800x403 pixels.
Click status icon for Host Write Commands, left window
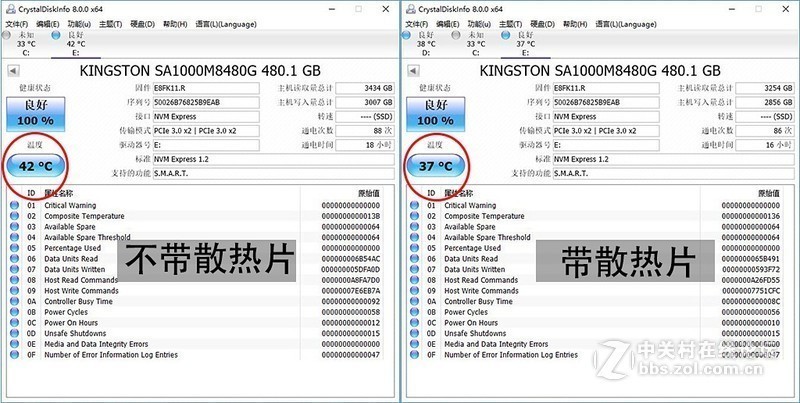click(x=14, y=291)
